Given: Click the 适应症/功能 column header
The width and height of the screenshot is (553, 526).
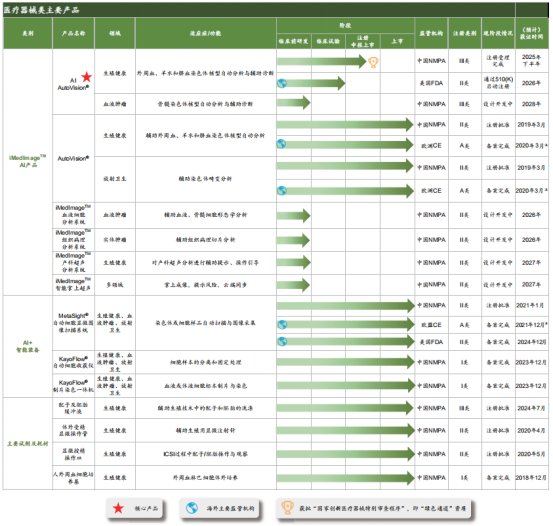Looking at the screenshot, I should [206, 34].
